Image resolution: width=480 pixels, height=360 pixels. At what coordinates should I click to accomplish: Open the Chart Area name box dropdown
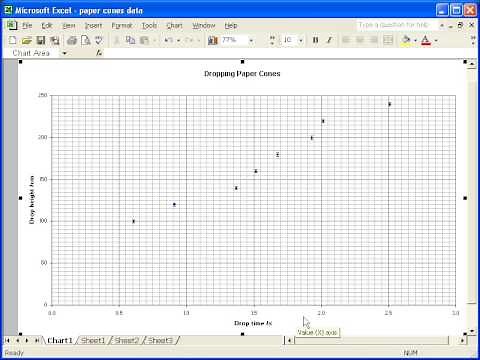click(64, 53)
